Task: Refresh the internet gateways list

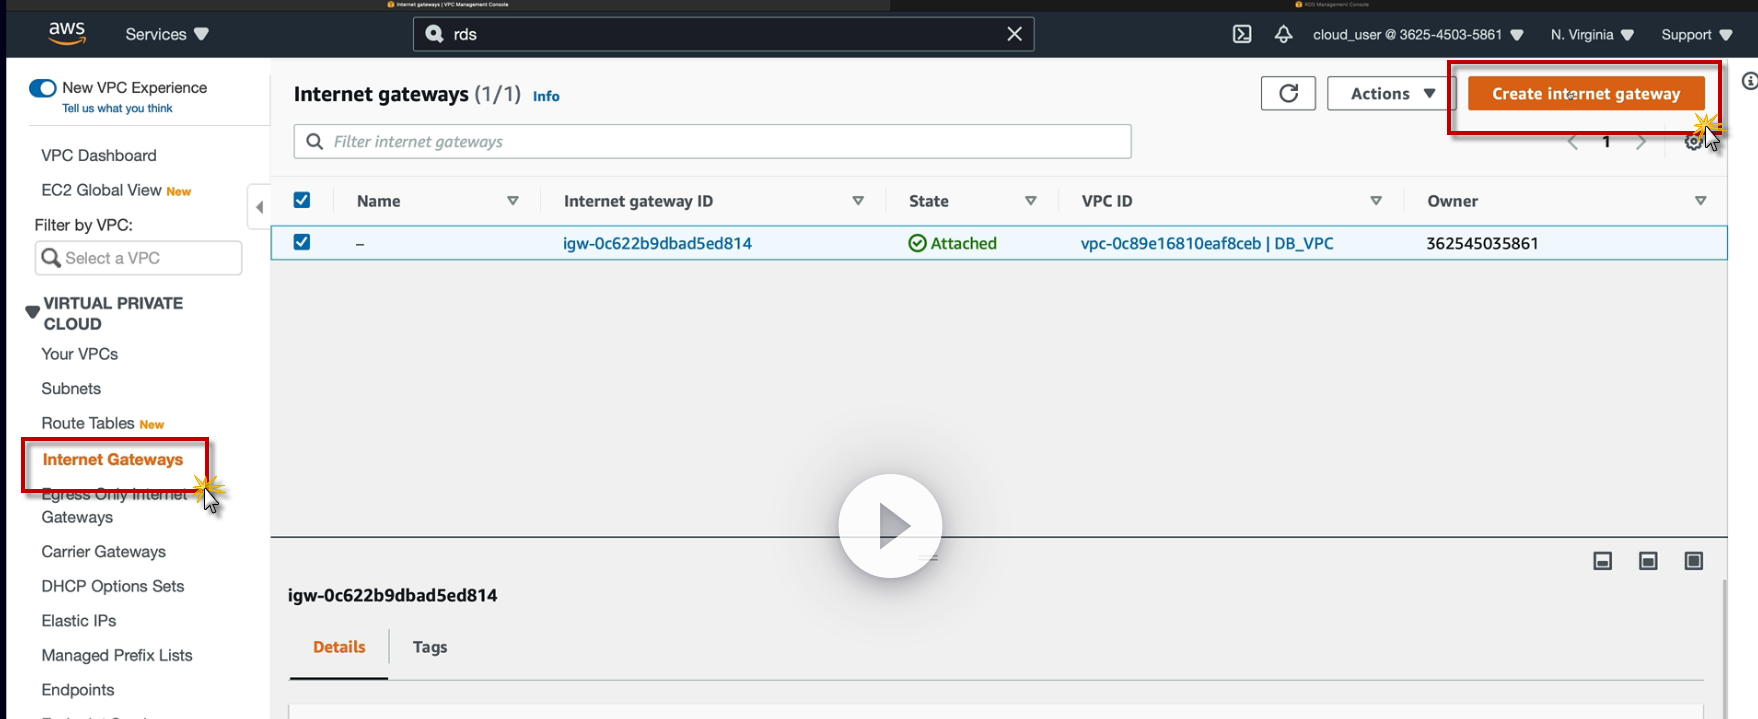Action: tap(1288, 93)
